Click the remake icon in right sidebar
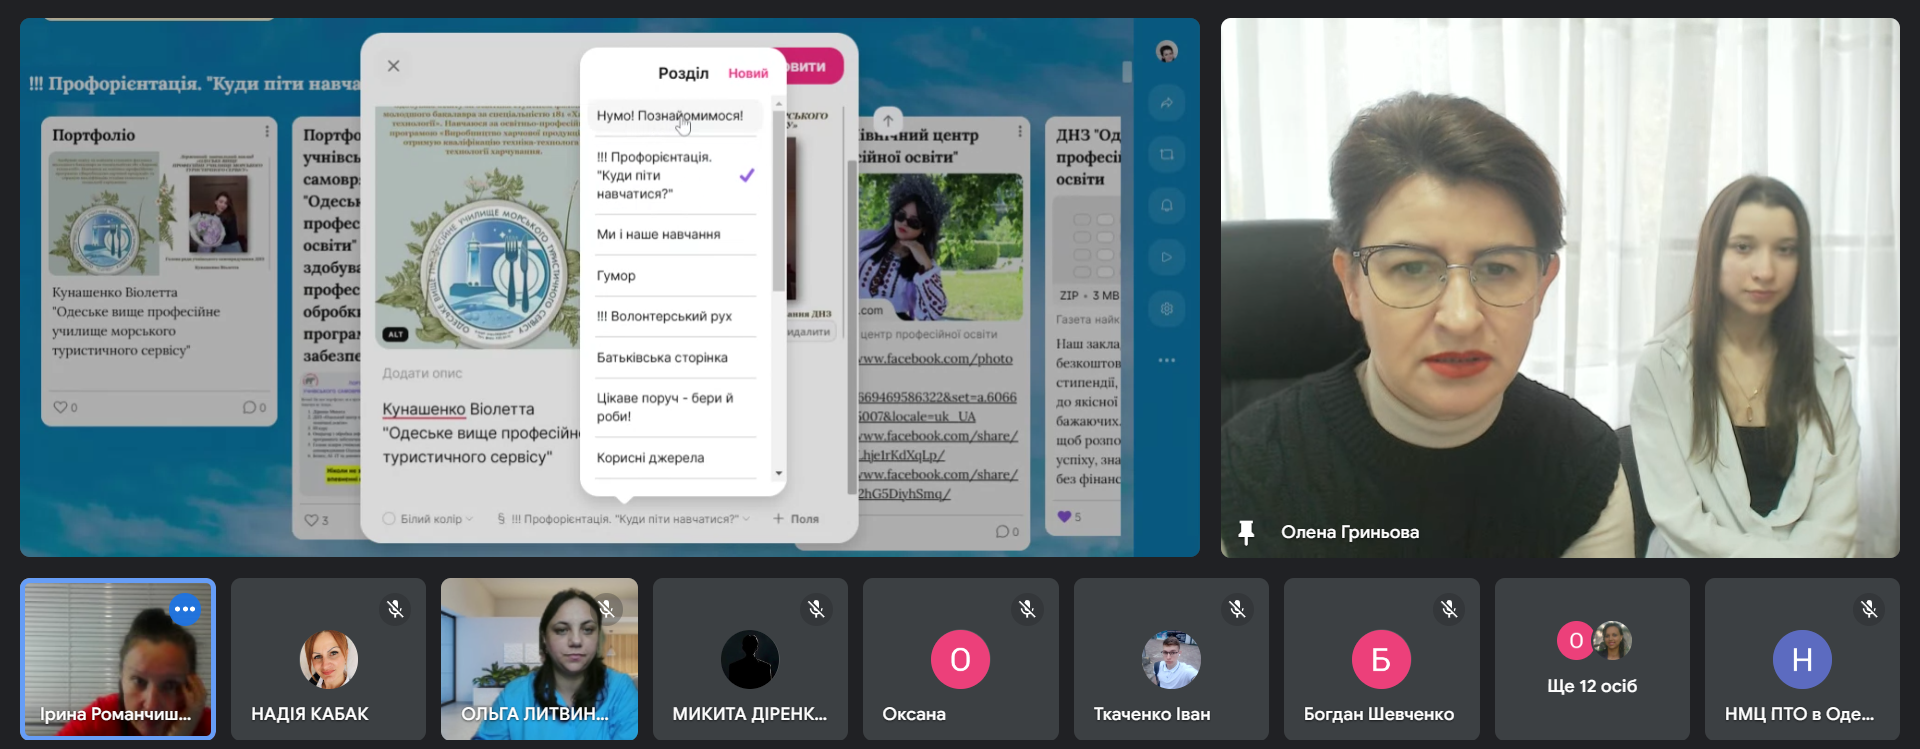 pos(1166,155)
